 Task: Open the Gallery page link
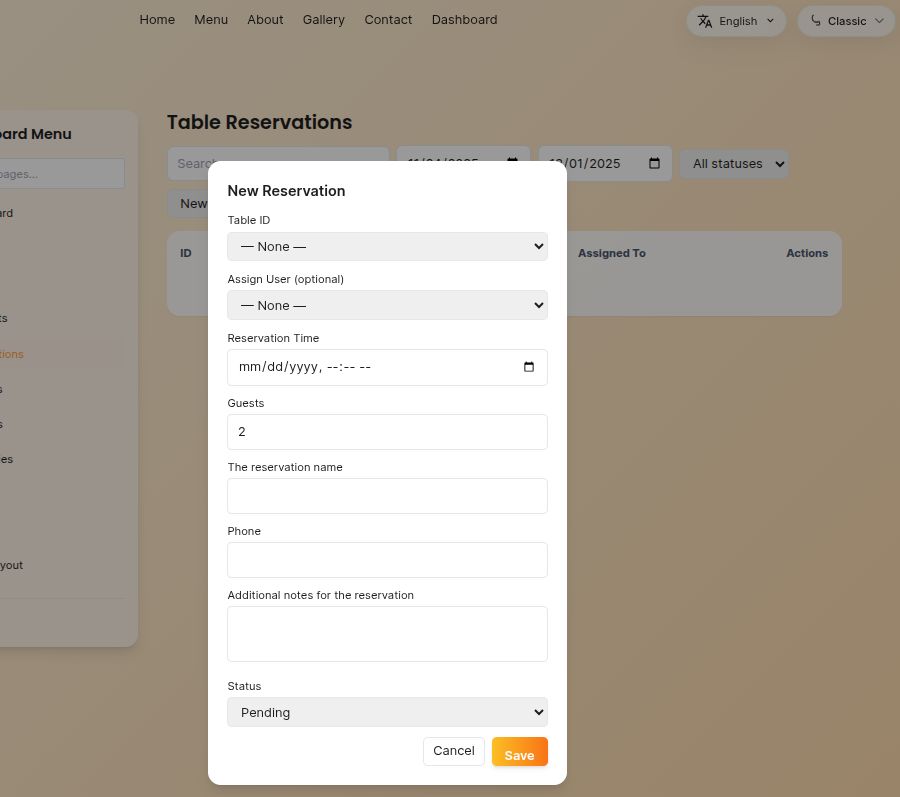[324, 19]
